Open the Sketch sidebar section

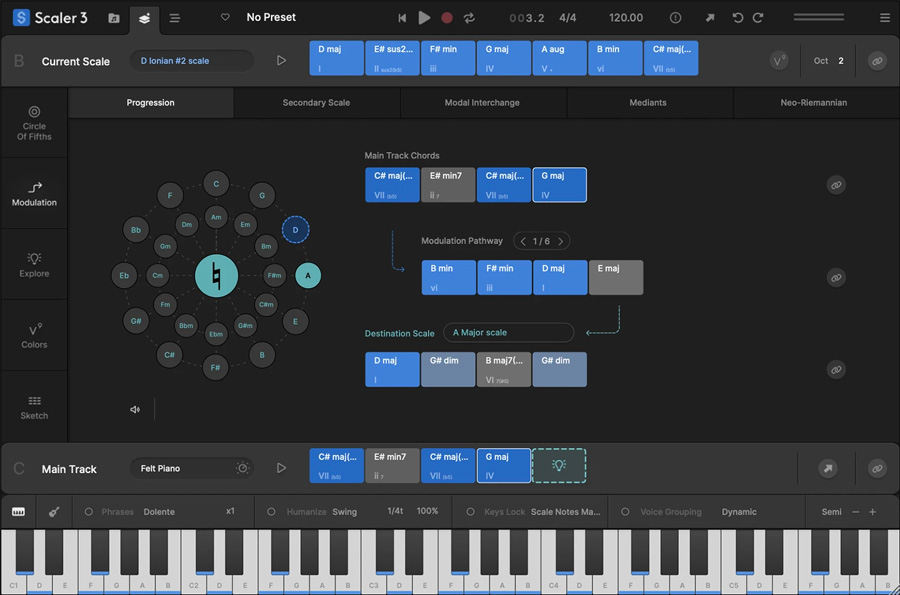[x=34, y=407]
